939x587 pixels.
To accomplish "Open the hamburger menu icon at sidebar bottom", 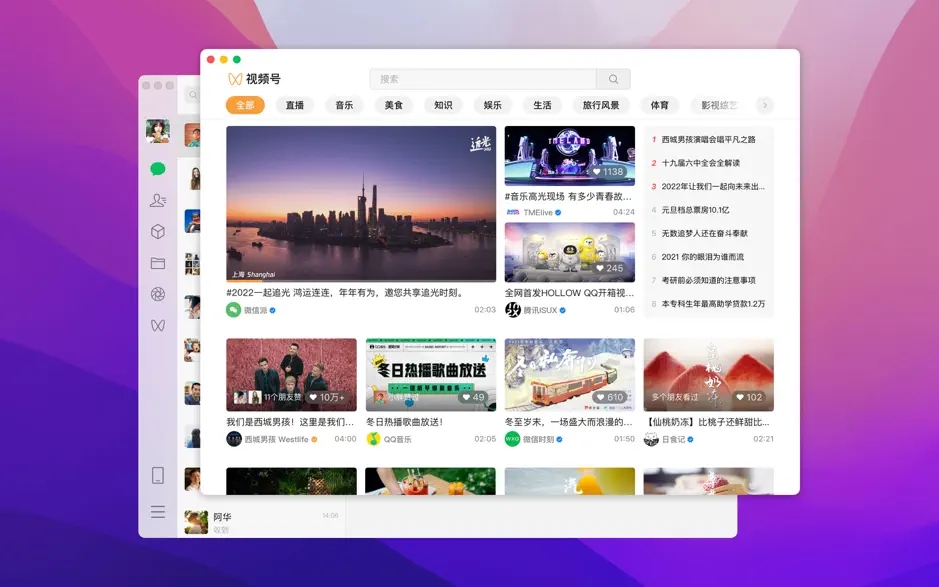I will point(157,511).
